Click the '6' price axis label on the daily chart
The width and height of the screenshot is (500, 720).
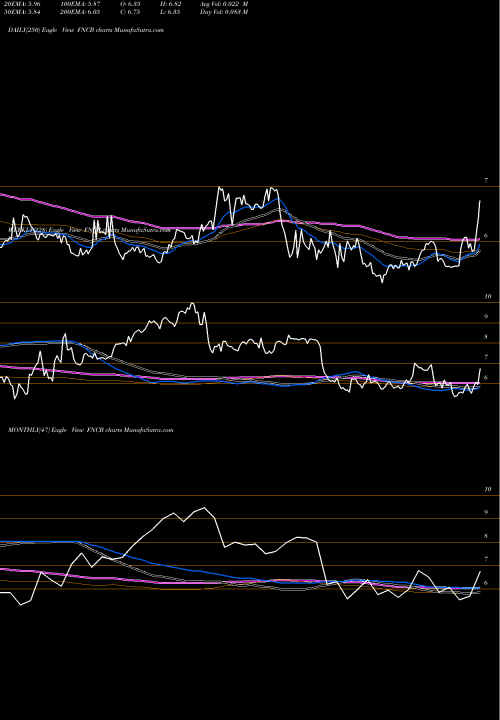(486, 236)
